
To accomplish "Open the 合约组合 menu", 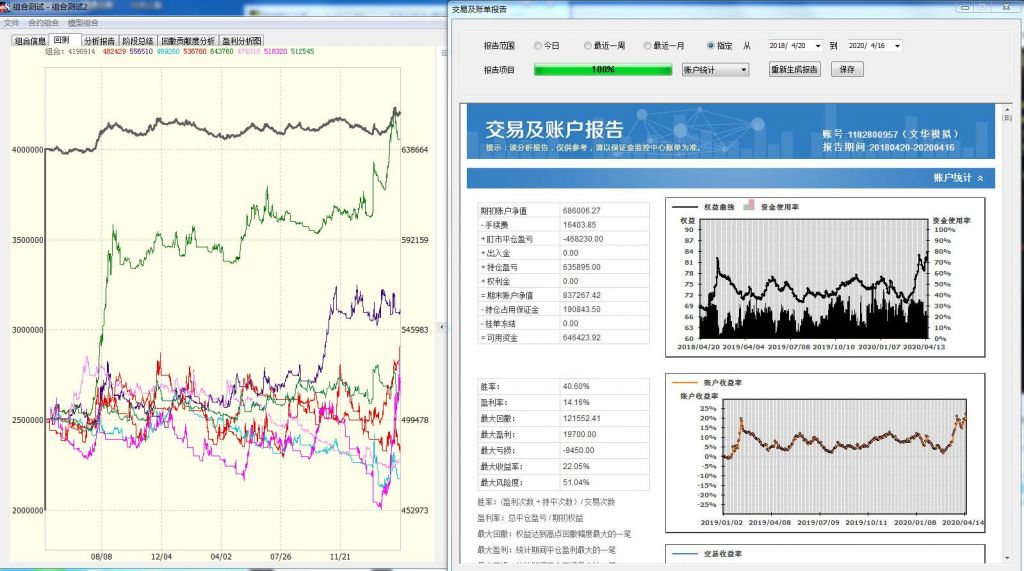I will [43, 23].
